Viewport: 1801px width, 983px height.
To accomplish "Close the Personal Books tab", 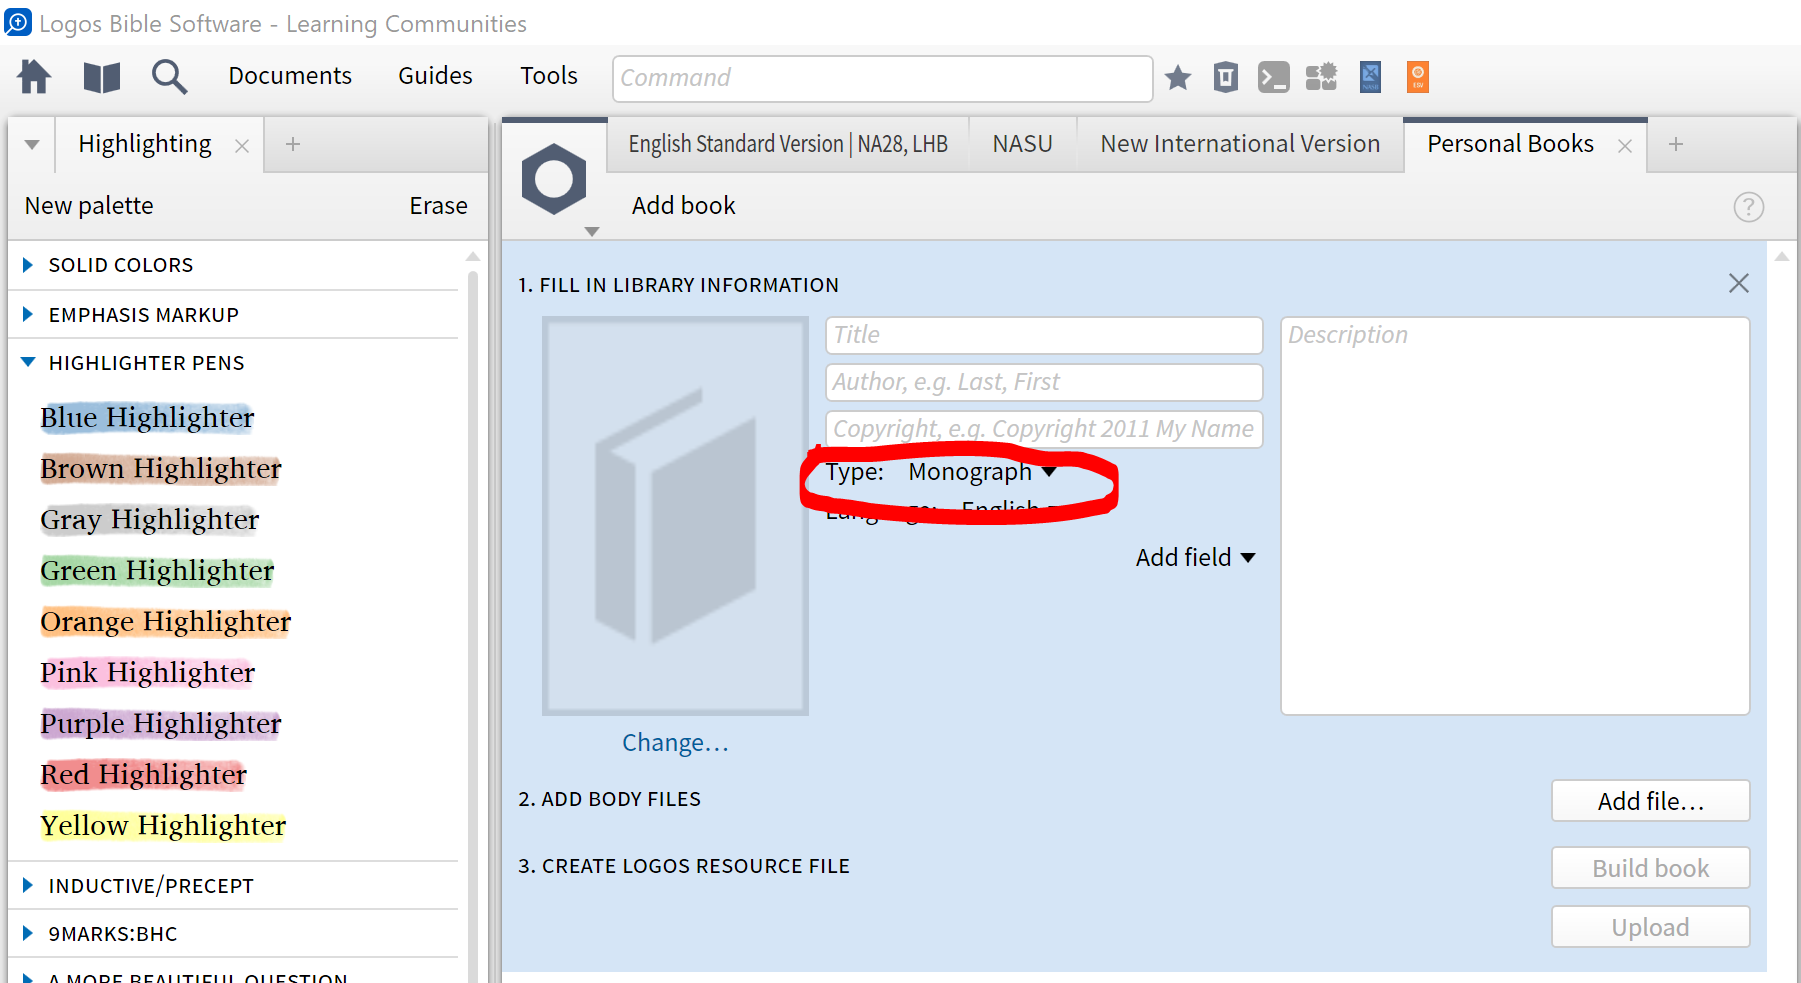I will point(1625,146).
